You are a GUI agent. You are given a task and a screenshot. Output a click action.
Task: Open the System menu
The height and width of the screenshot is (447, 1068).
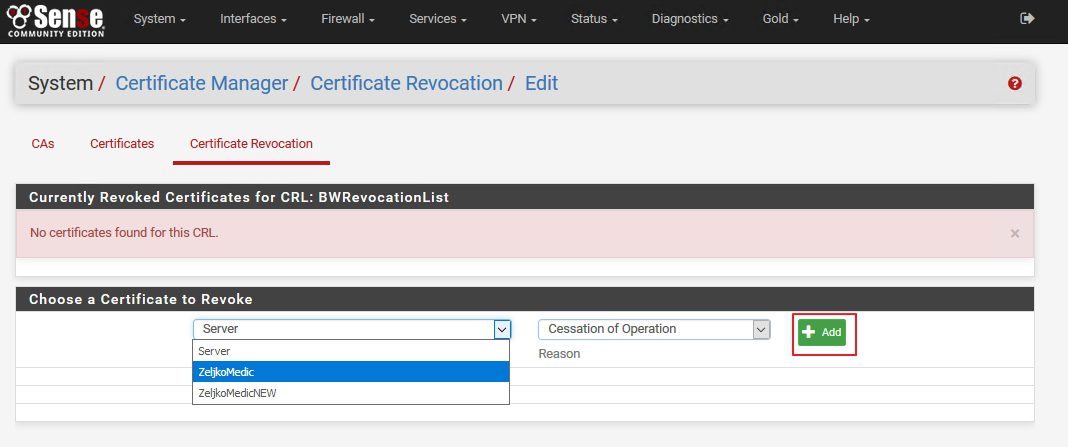(160, 20)
